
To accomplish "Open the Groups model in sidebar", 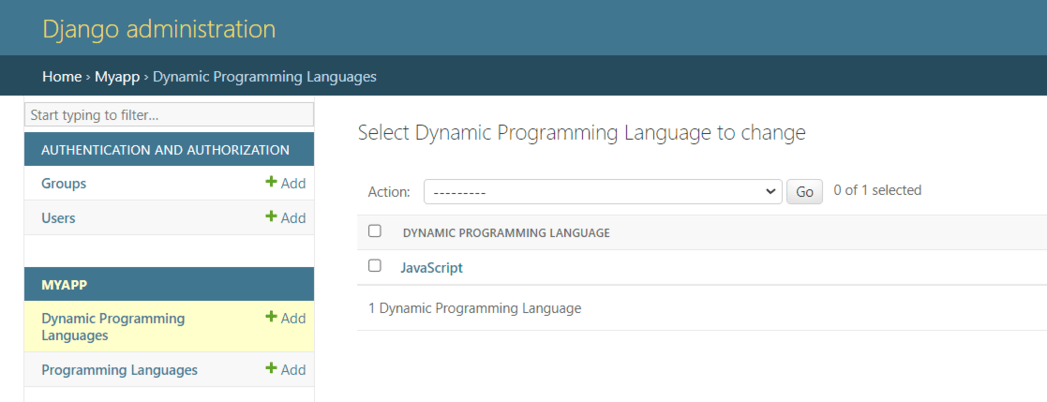I will pos(64,184).
